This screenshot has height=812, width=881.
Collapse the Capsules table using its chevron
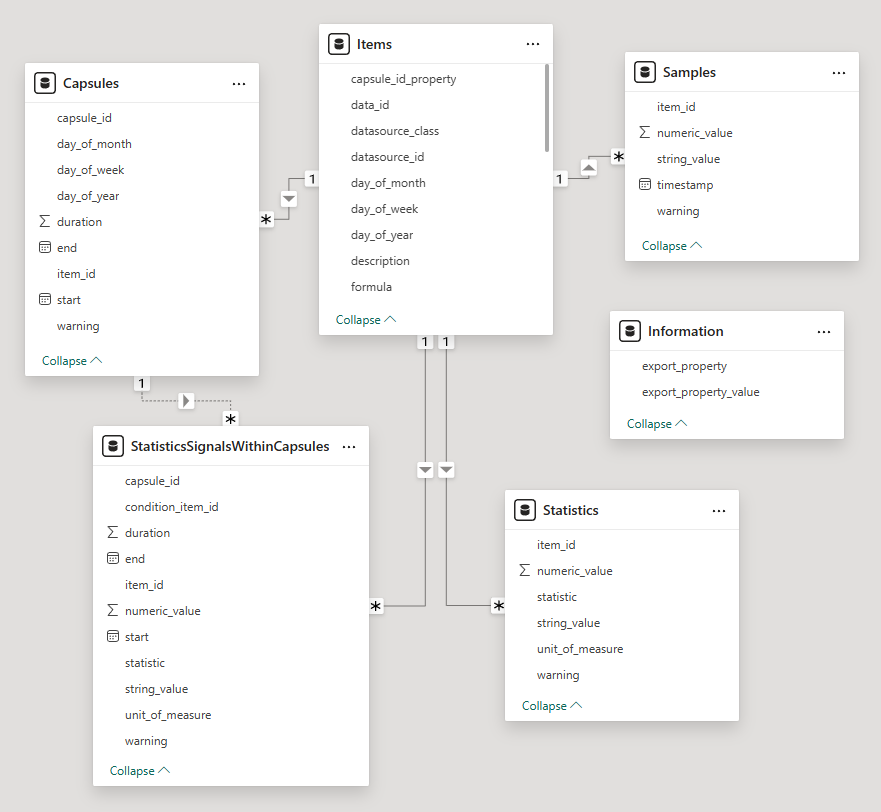click(x=71, y=360)
